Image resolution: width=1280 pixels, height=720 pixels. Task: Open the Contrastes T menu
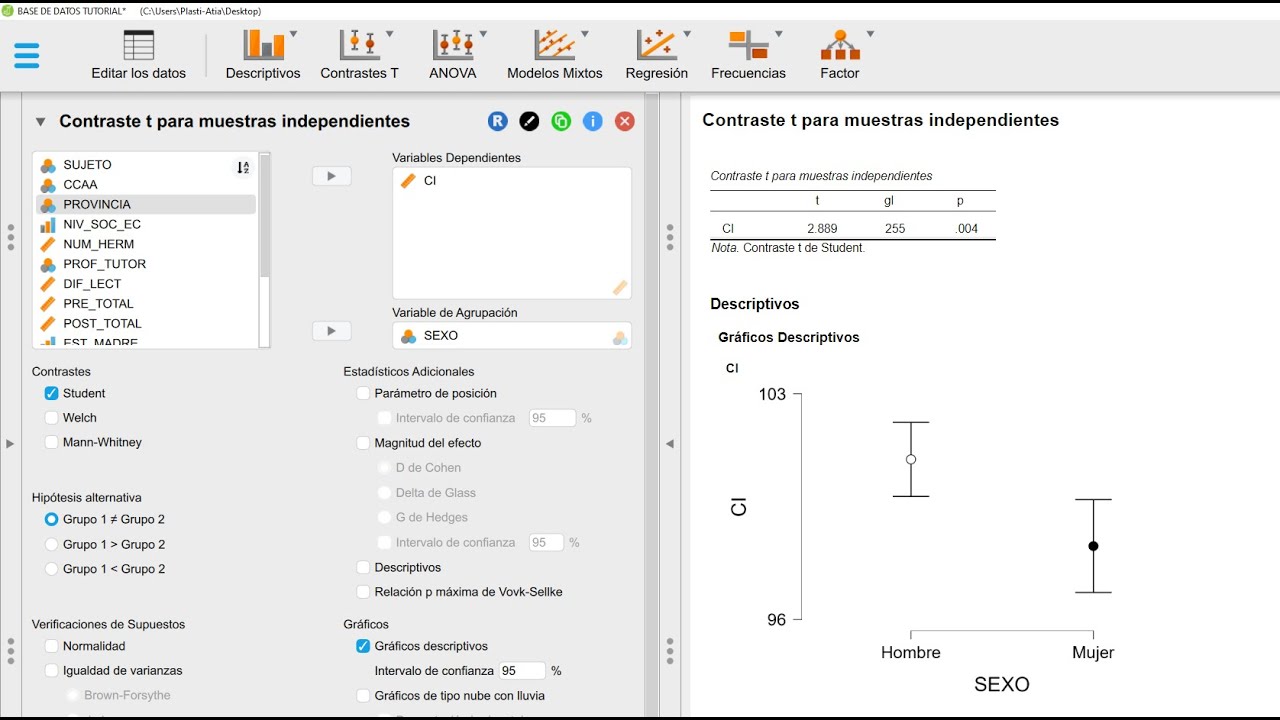coord(359,55)
